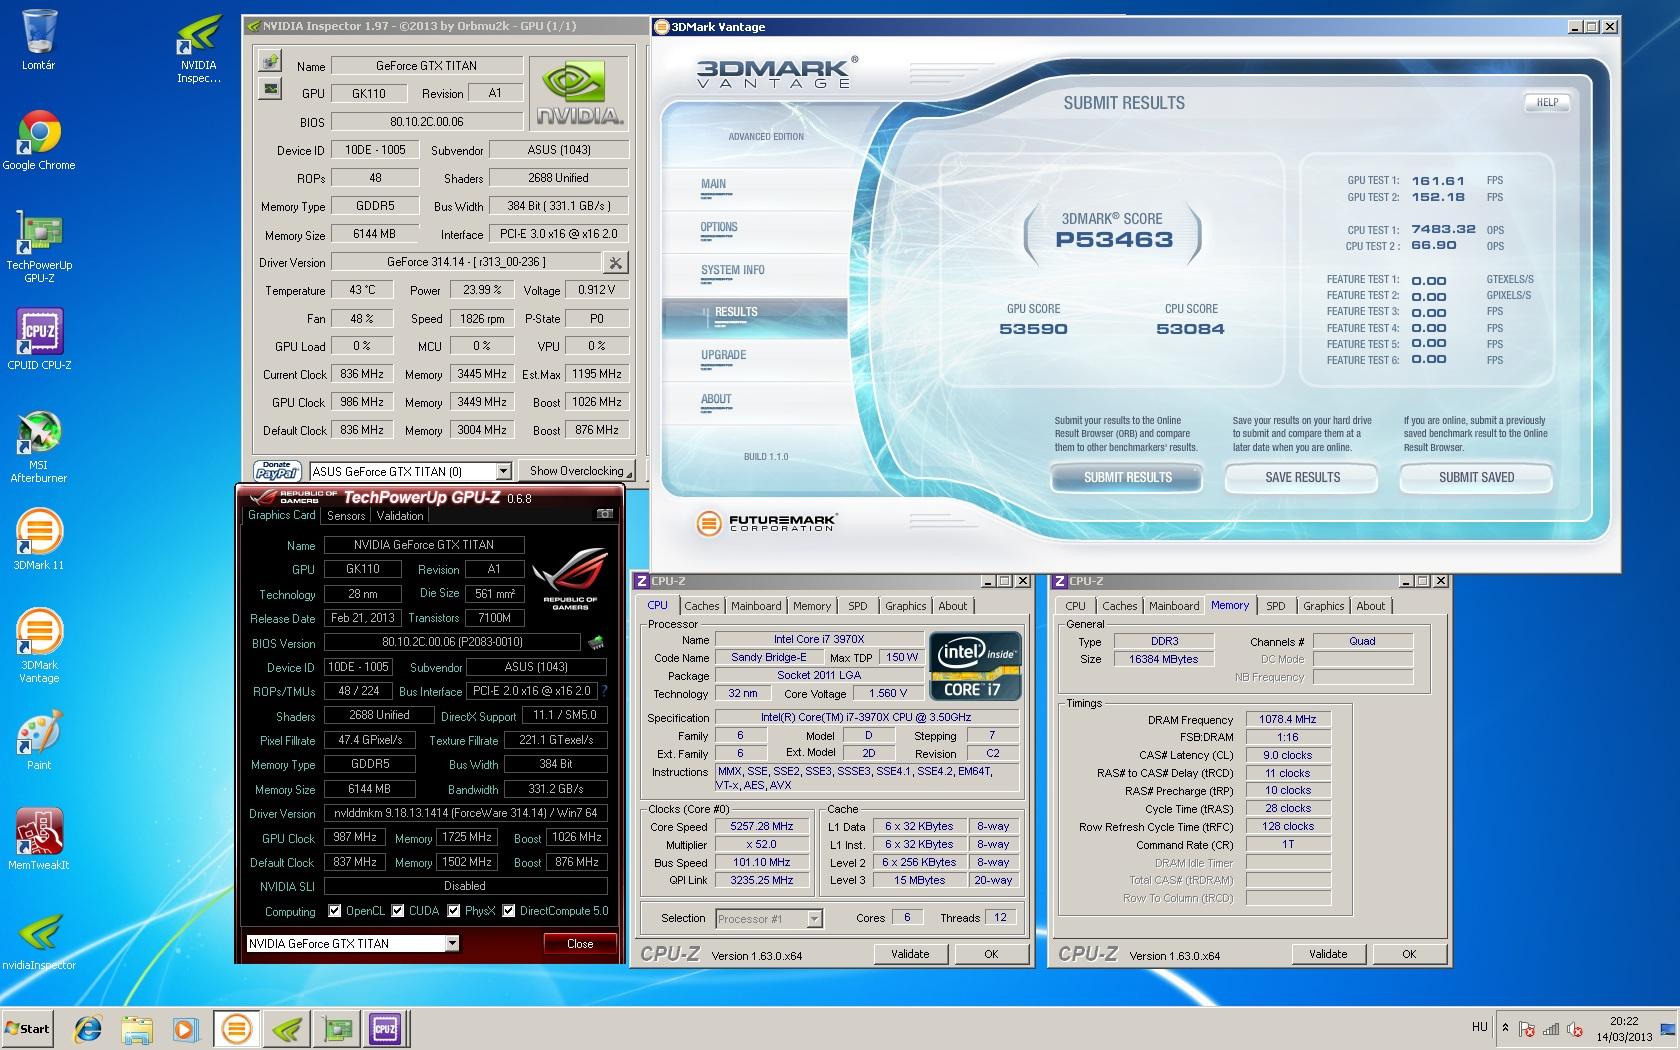Open the nvidiaInspector desktop icon
The image size is (1680, 1050).
click(38, 942)
